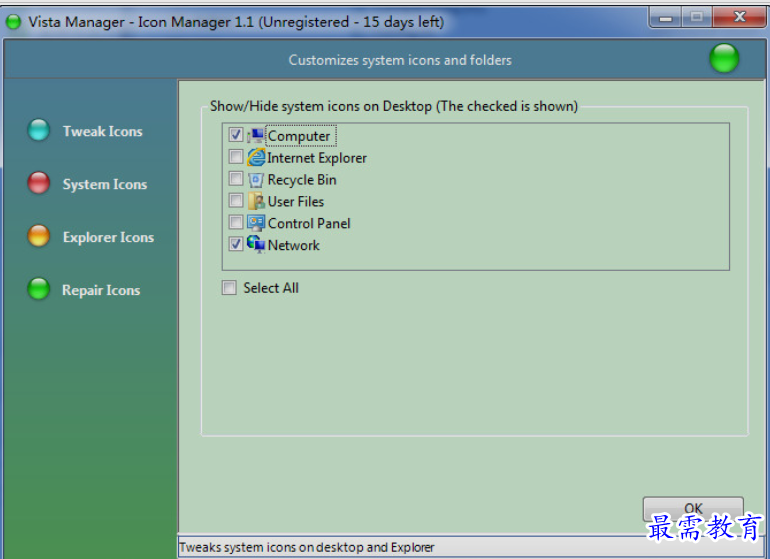Viewport: 770px width, 559px height.
Task: Click the green app icon in title bar
Action: [13, 22]
